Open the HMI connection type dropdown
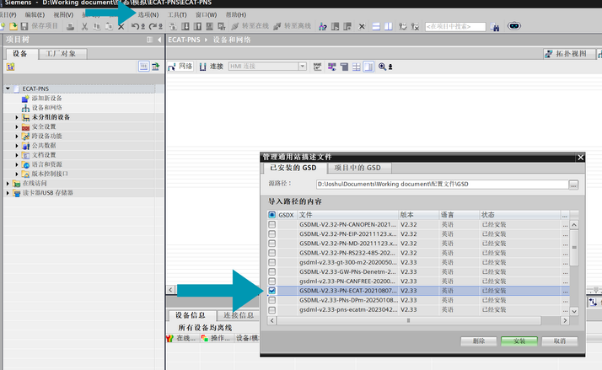 (x=303, y=66)
